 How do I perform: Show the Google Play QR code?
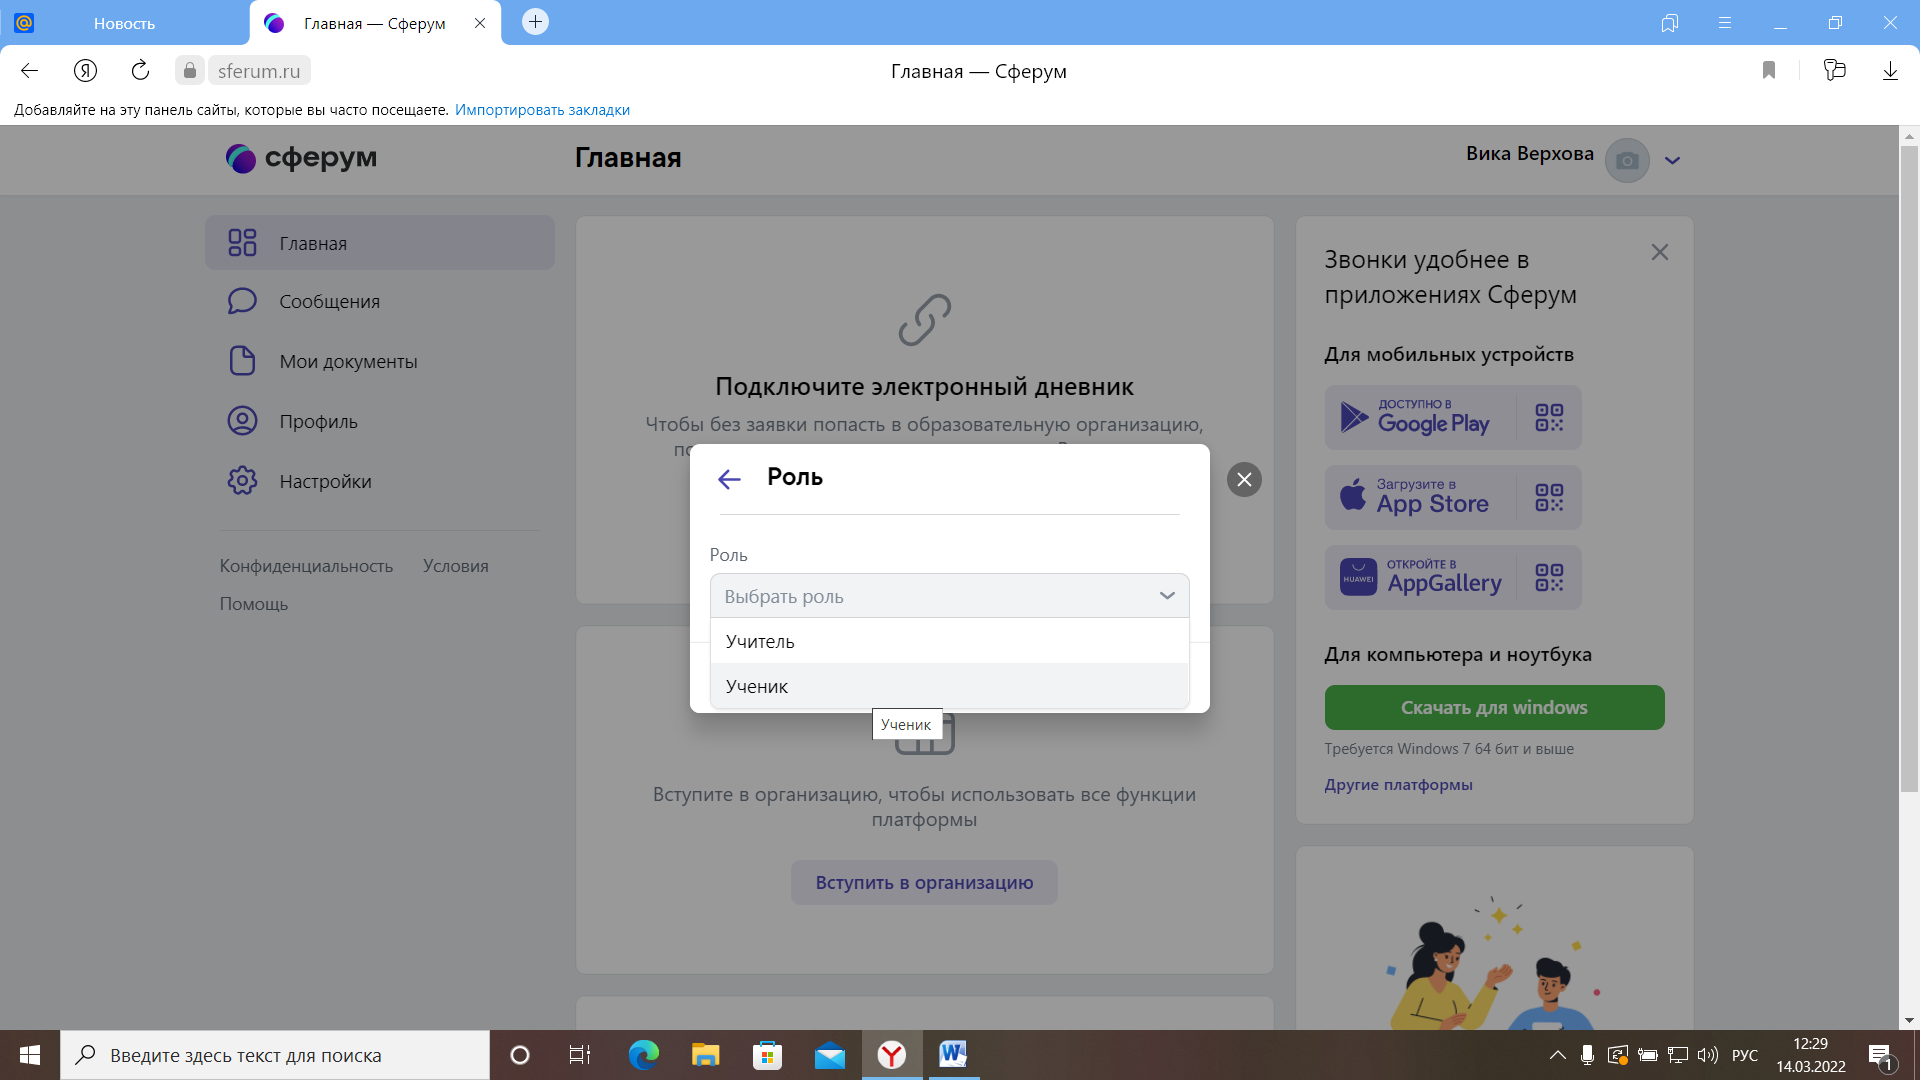point(1549,417)
